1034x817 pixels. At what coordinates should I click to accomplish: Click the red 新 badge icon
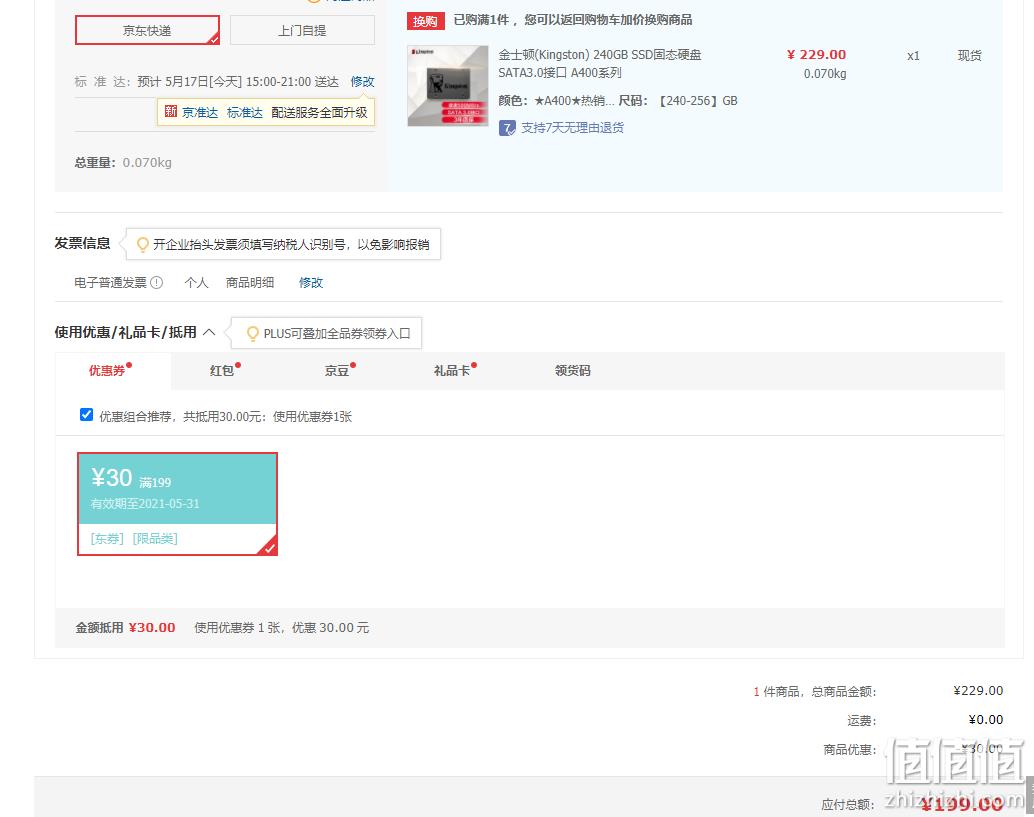pos(171,111)
